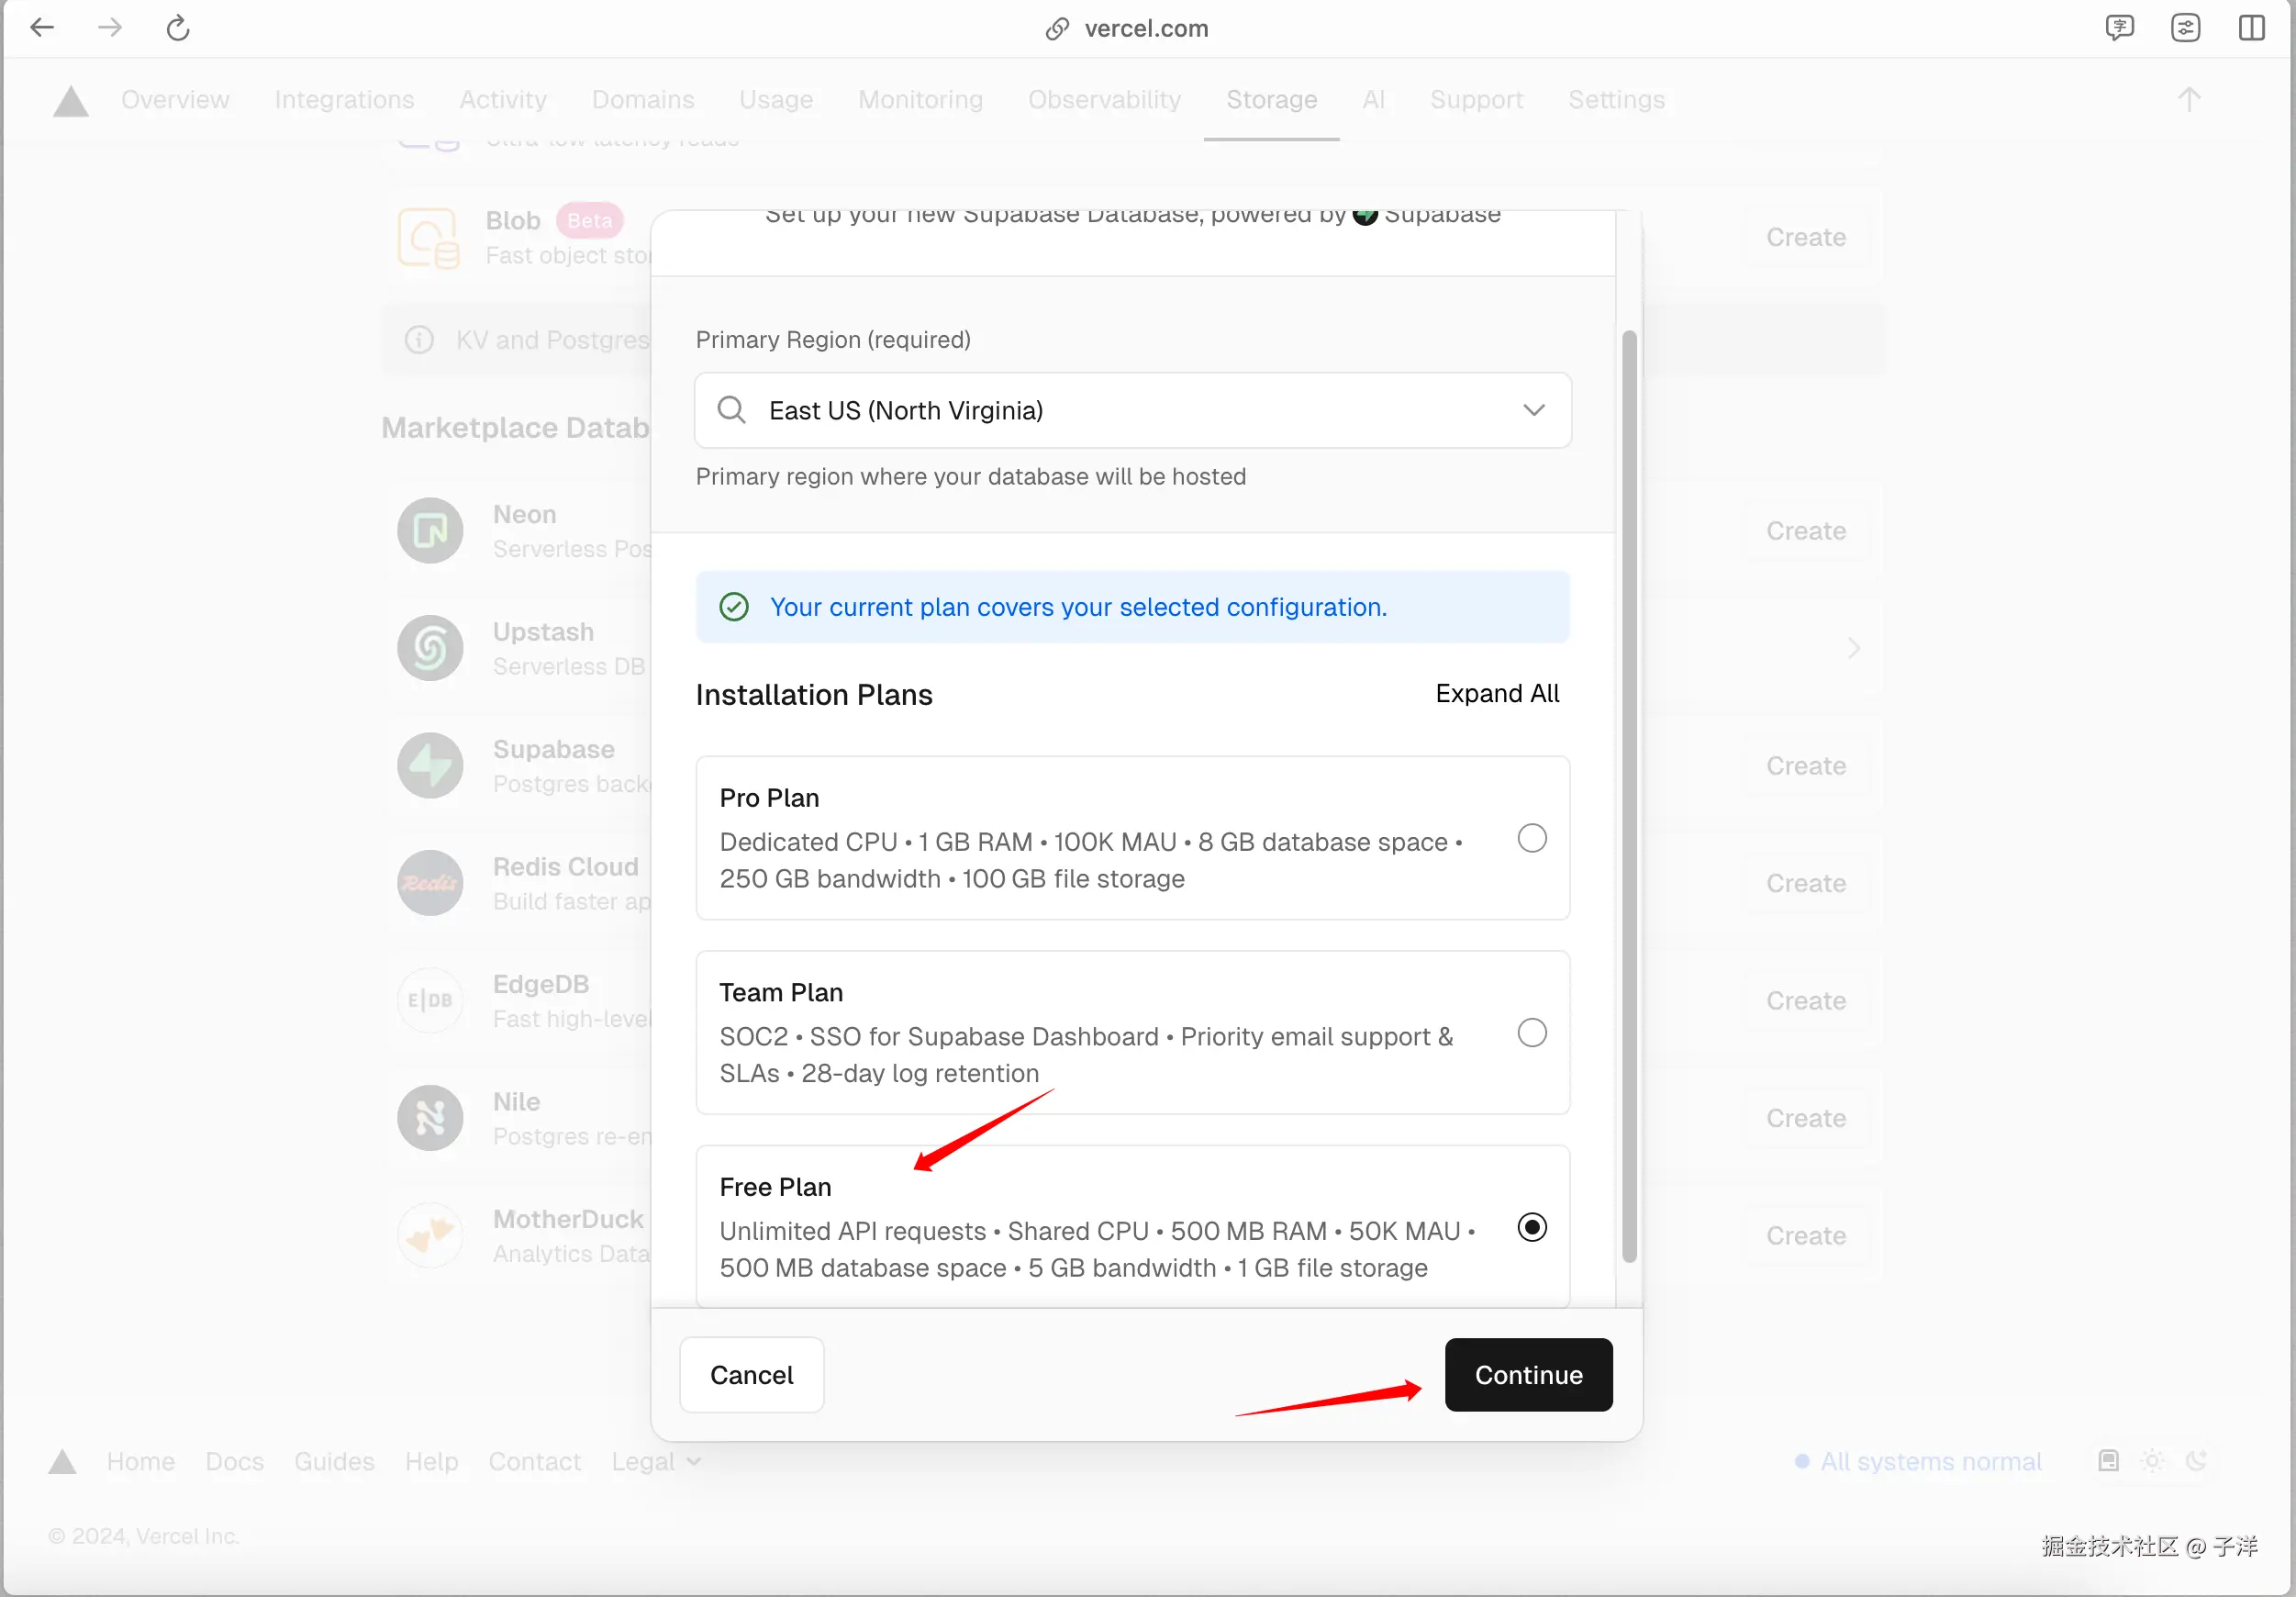Image resolution: width=2296 pixels, height=1597 pixels.
Task: Click the Cancel button
Action: pos(751,1375)
